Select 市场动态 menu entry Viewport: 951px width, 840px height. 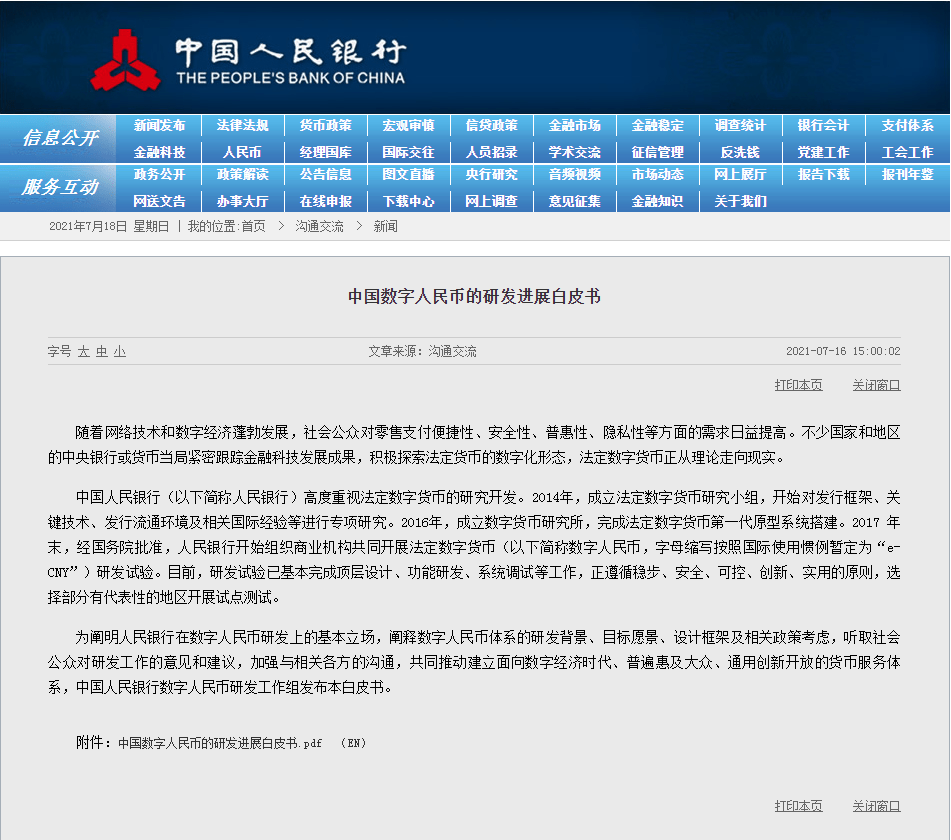[657, 175]
